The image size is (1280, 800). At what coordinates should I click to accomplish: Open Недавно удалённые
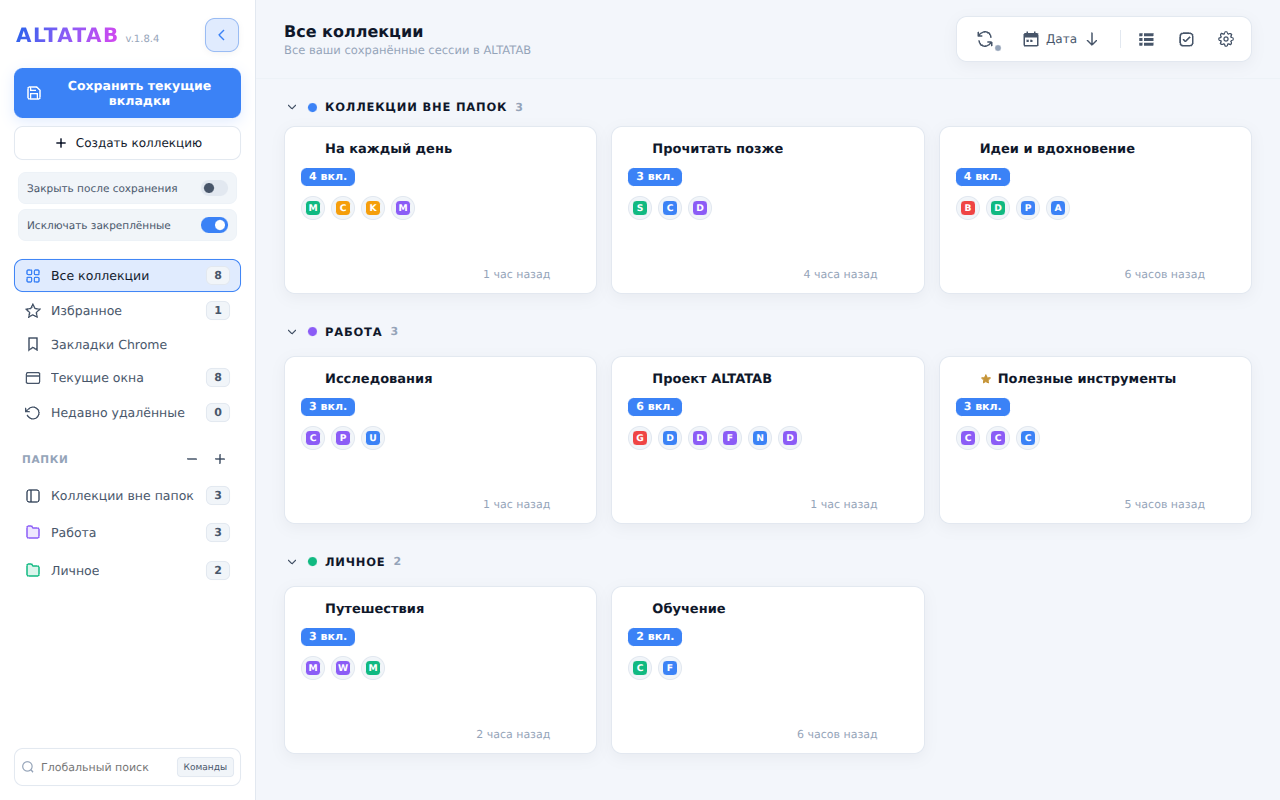(x=127, y=412)
